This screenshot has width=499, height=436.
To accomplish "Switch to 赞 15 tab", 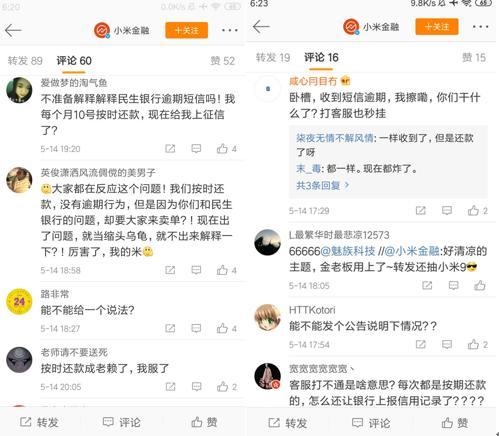I will click(474, 57).
